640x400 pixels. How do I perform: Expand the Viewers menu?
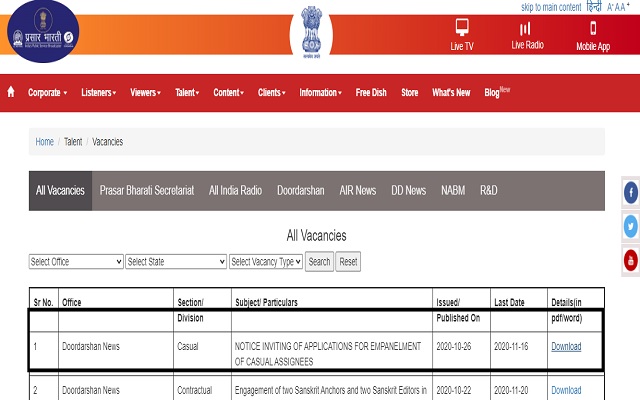click(x=145, y=93)
